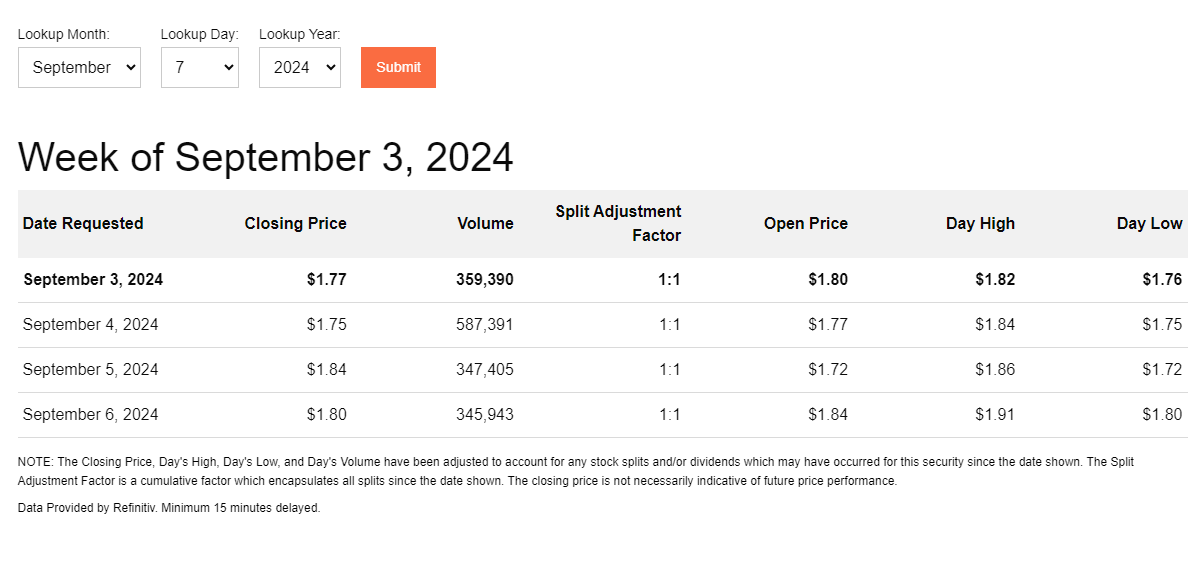Click the Week of September 3, 2024 heading
The height and width of the screenshot is (561, 1200).
click(266, 157)
